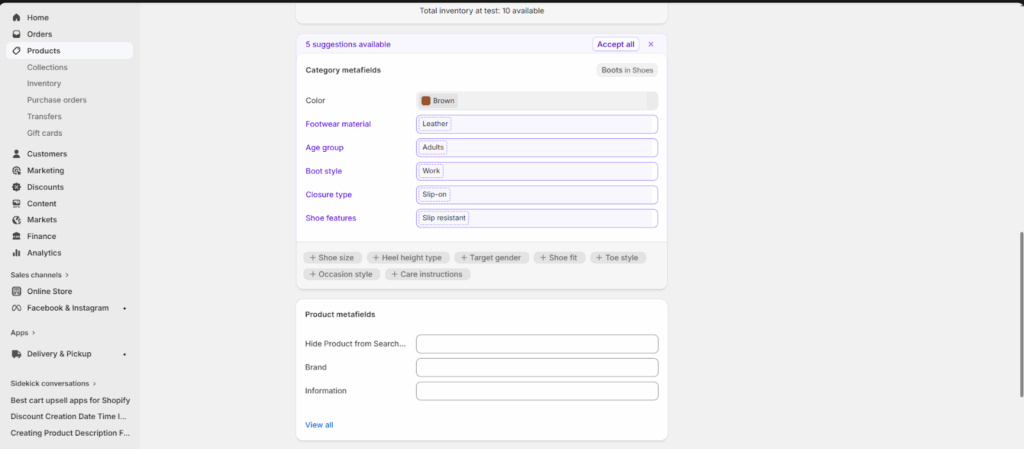Click the Home icon in sidebar

(17, 18)
